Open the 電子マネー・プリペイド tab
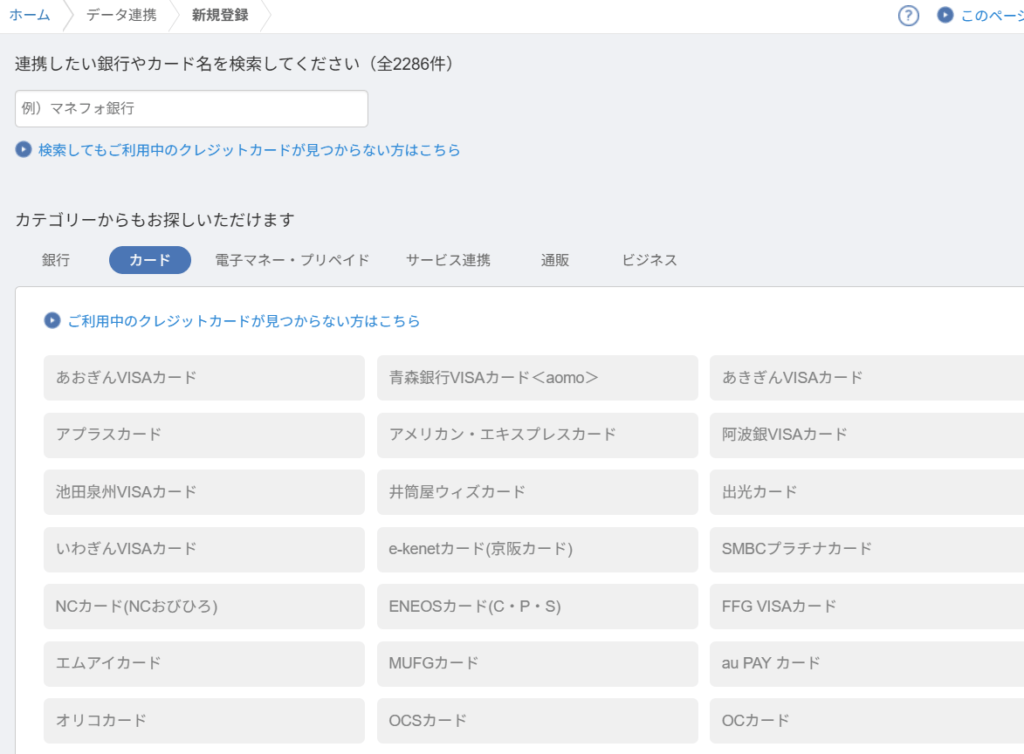 tap(292, 260)
